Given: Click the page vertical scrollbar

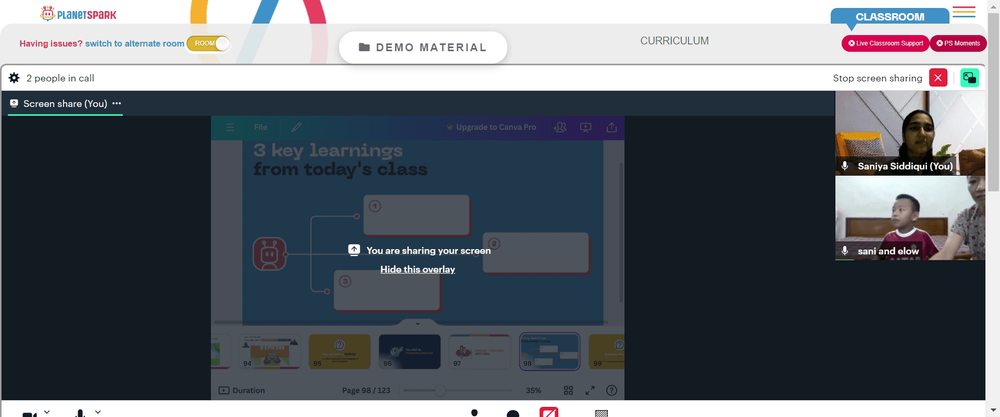Looking at the screenshot, I should (x=994, y=102).
